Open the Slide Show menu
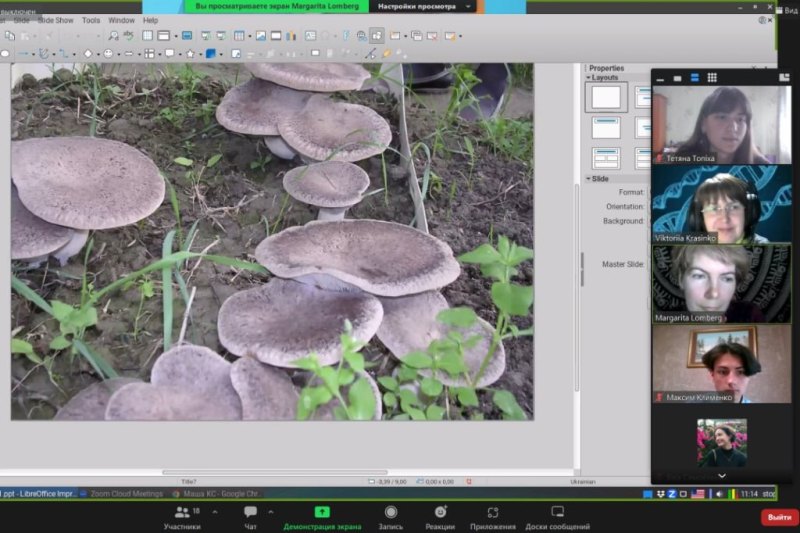This screenshot has width=800, height=533. [x=56, y=20]
